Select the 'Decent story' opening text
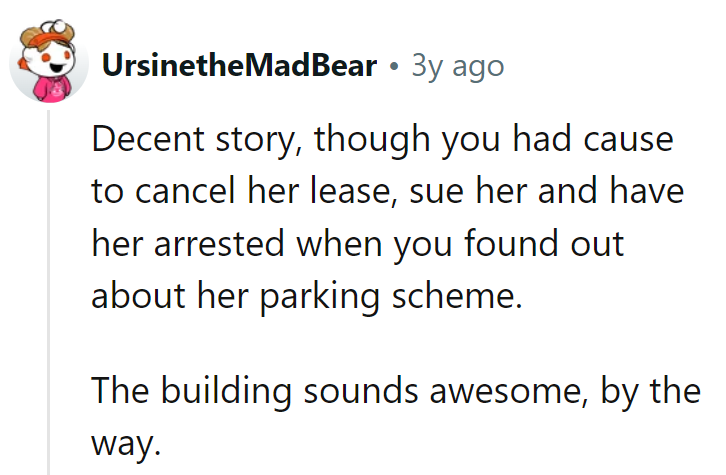 (194, 139)
